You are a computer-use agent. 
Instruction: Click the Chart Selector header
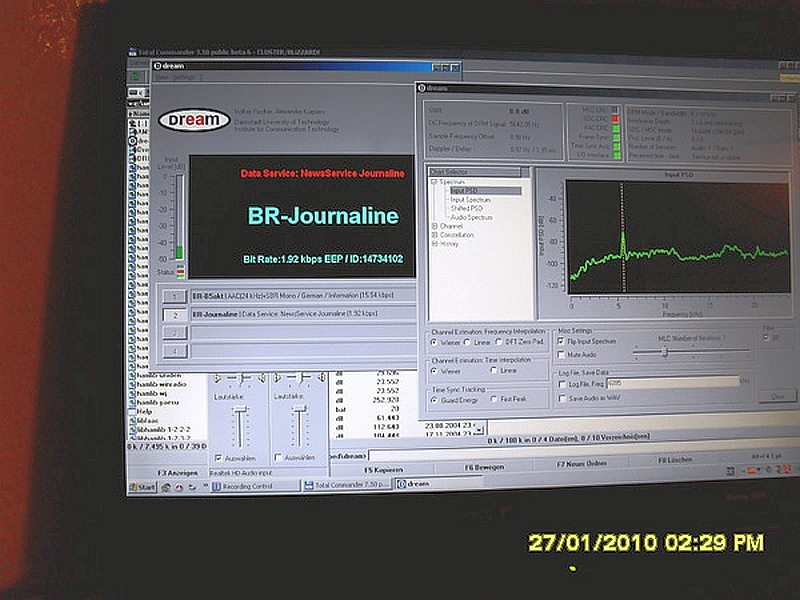click(476, 172)
